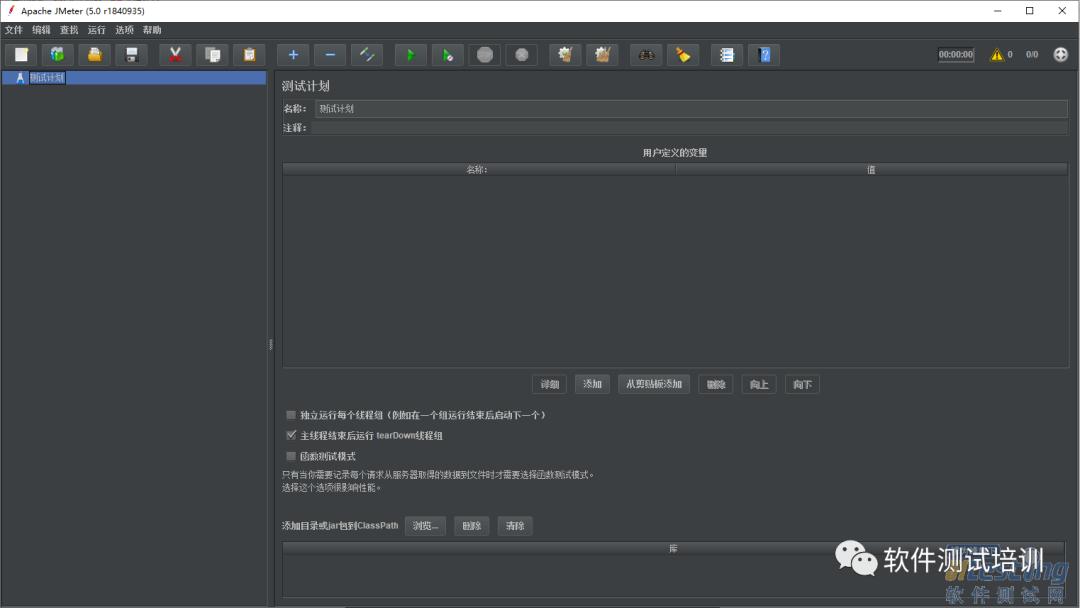Screen dimensions: 1080x608
Task: Click the 从剪贴板添加 button
Action: tap(654, 384)
